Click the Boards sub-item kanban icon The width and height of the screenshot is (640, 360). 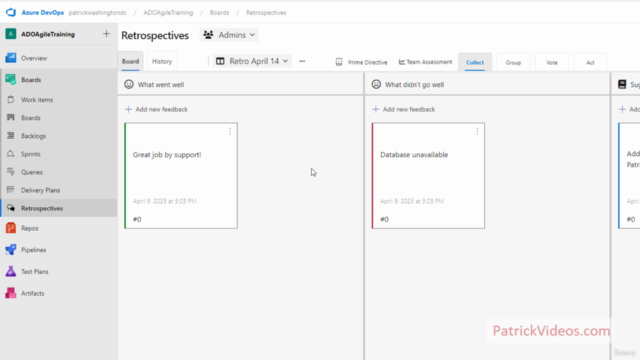11,118
